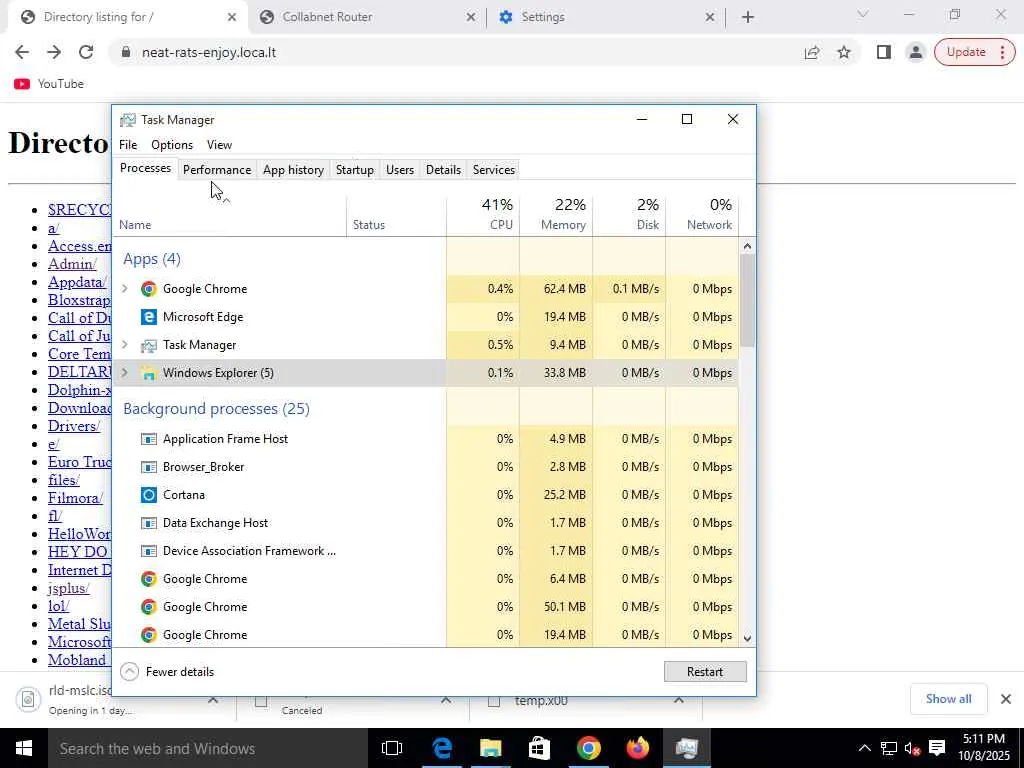Open the View menu in Task Manager
1024x768 pixels.
point(219,145)
